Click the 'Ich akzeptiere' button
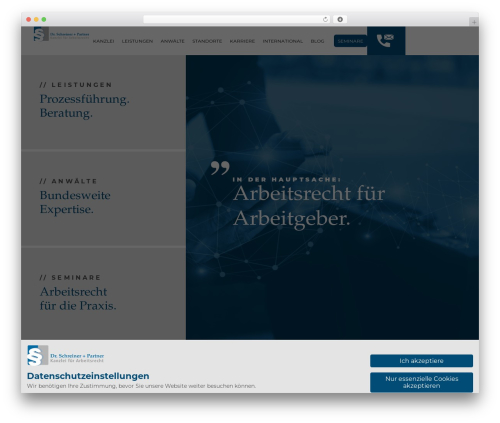Screen dimensions: 500x423 421,361
